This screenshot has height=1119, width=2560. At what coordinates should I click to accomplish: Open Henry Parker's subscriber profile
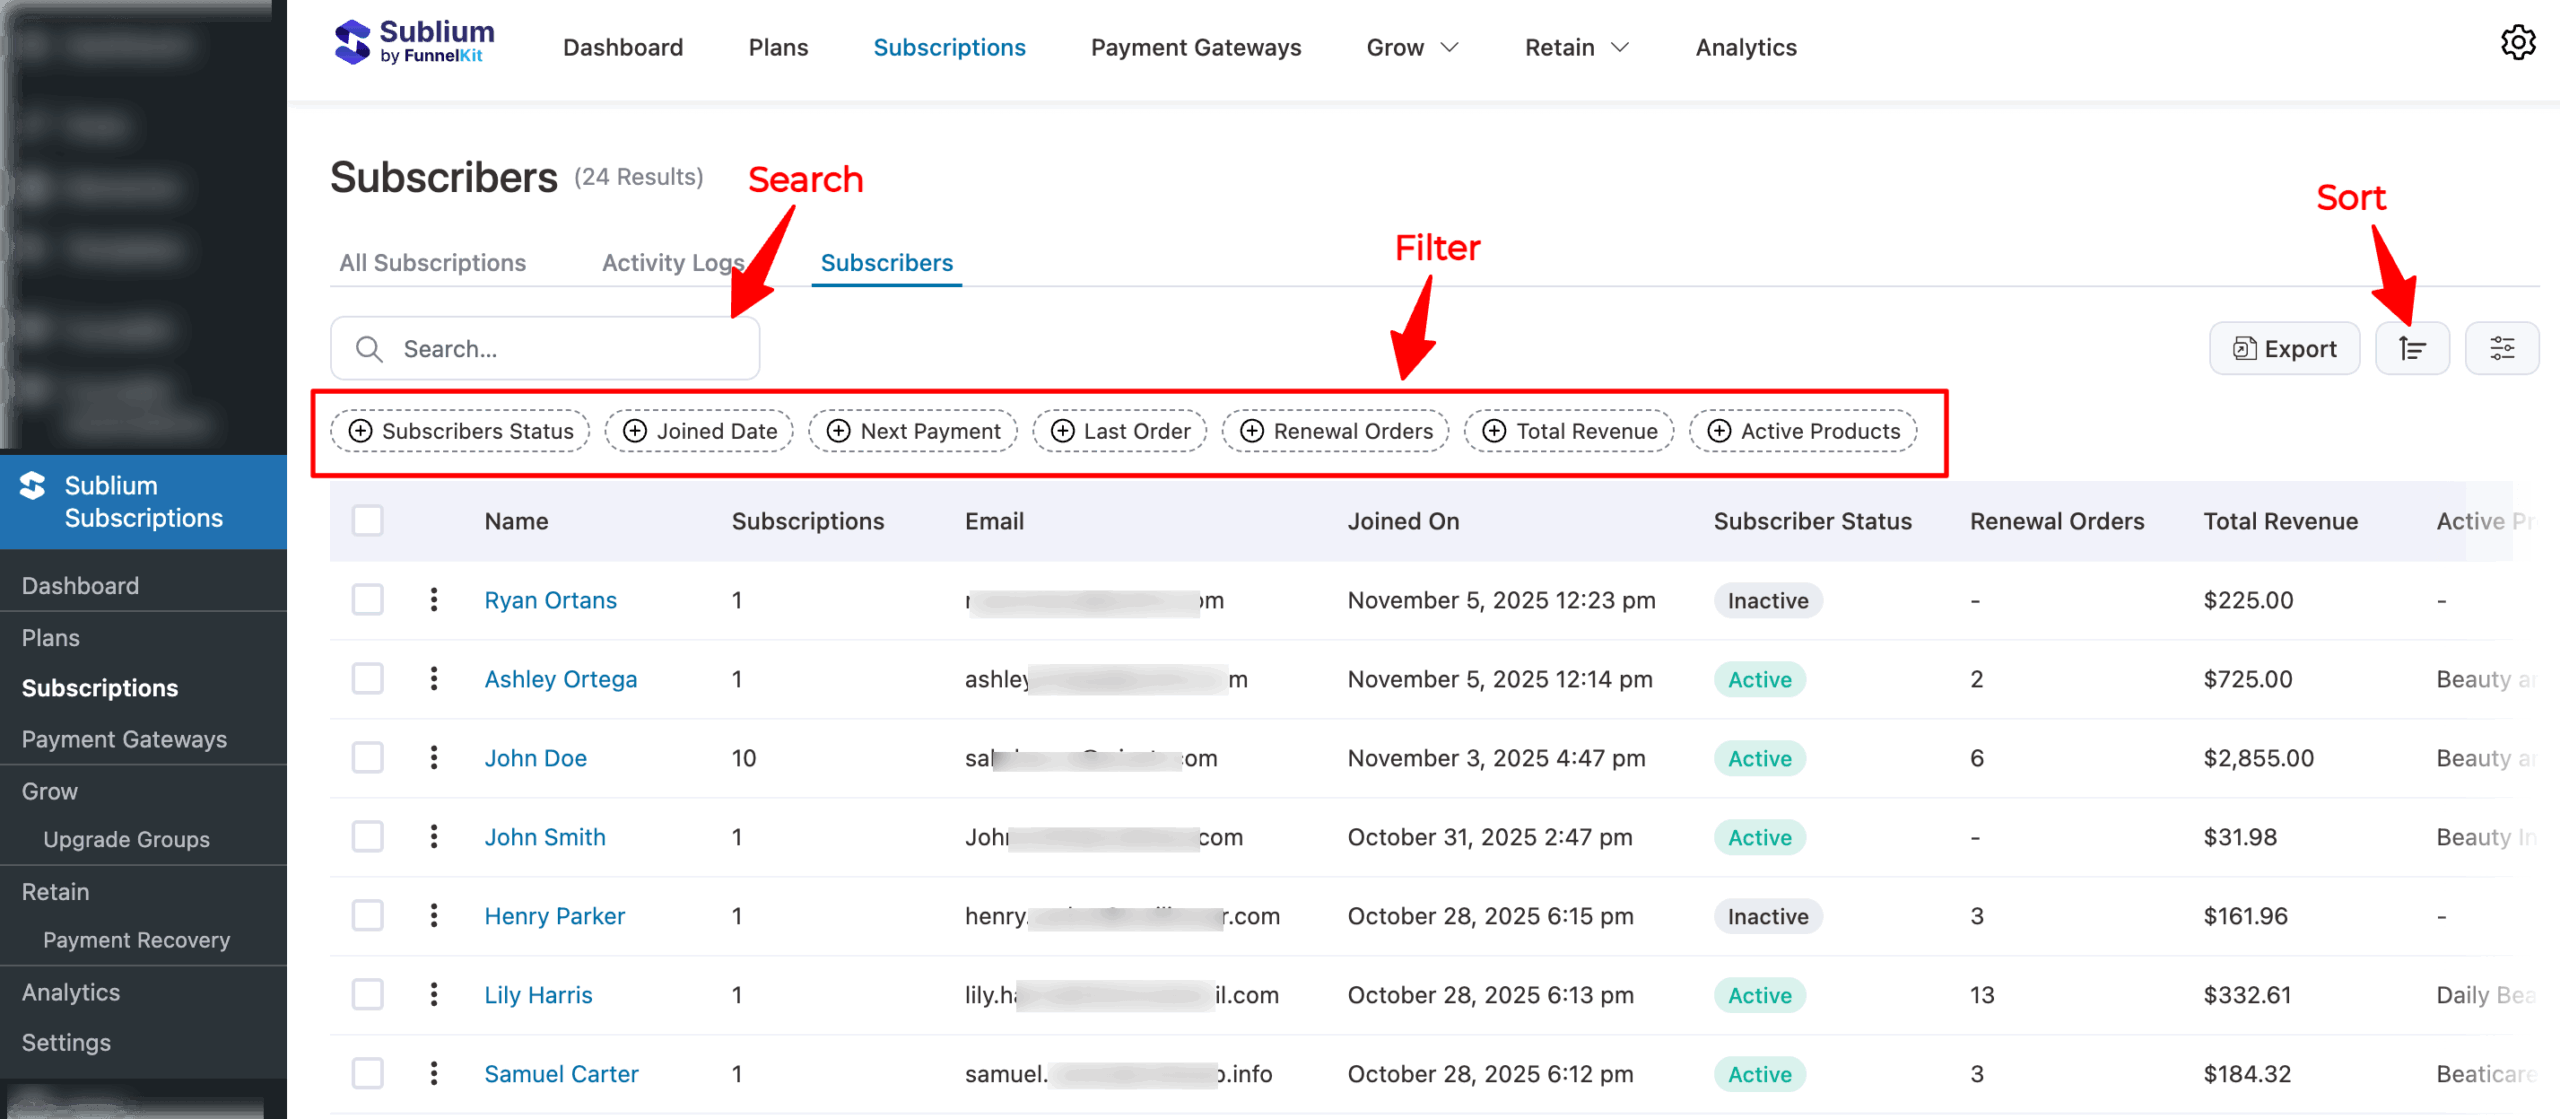pos(554,915)
